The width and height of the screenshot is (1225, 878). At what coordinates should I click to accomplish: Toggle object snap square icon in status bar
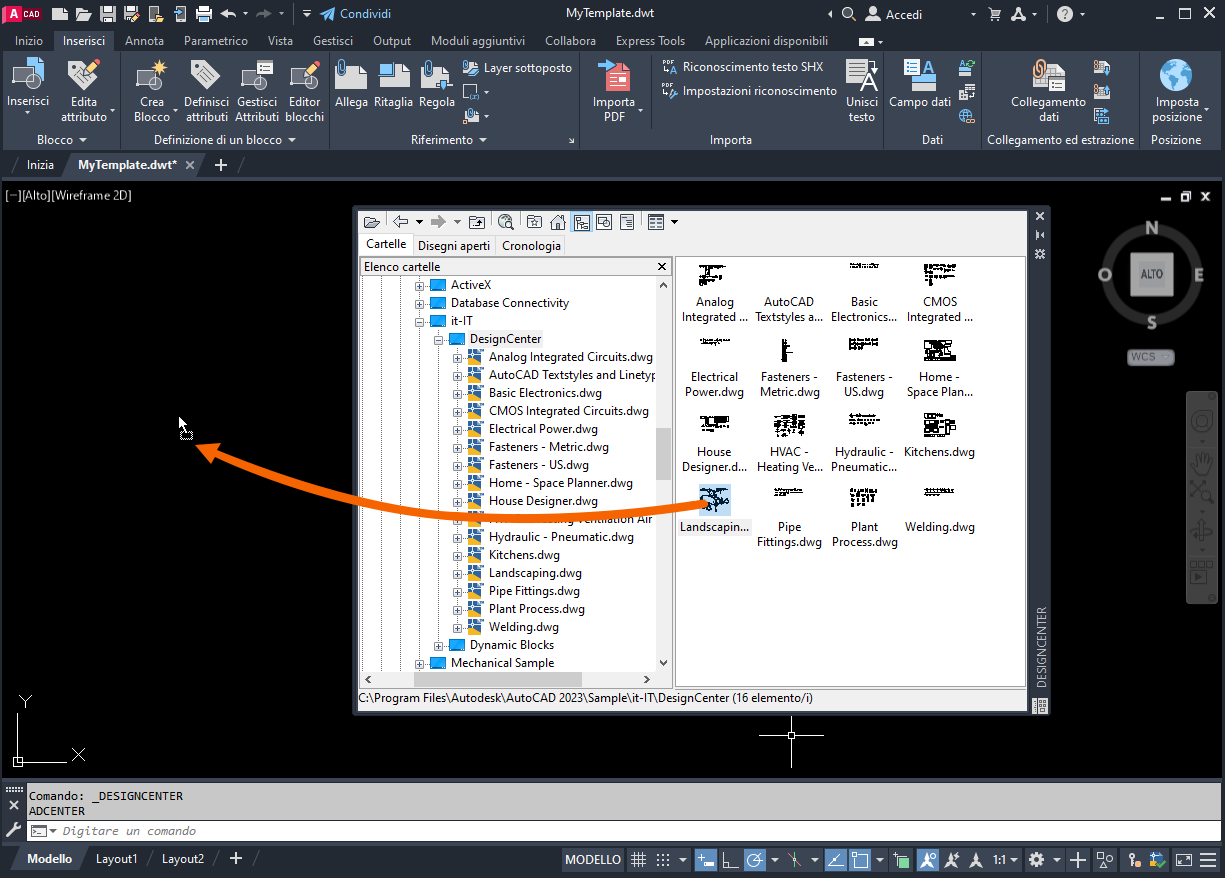tap(859, 860)
